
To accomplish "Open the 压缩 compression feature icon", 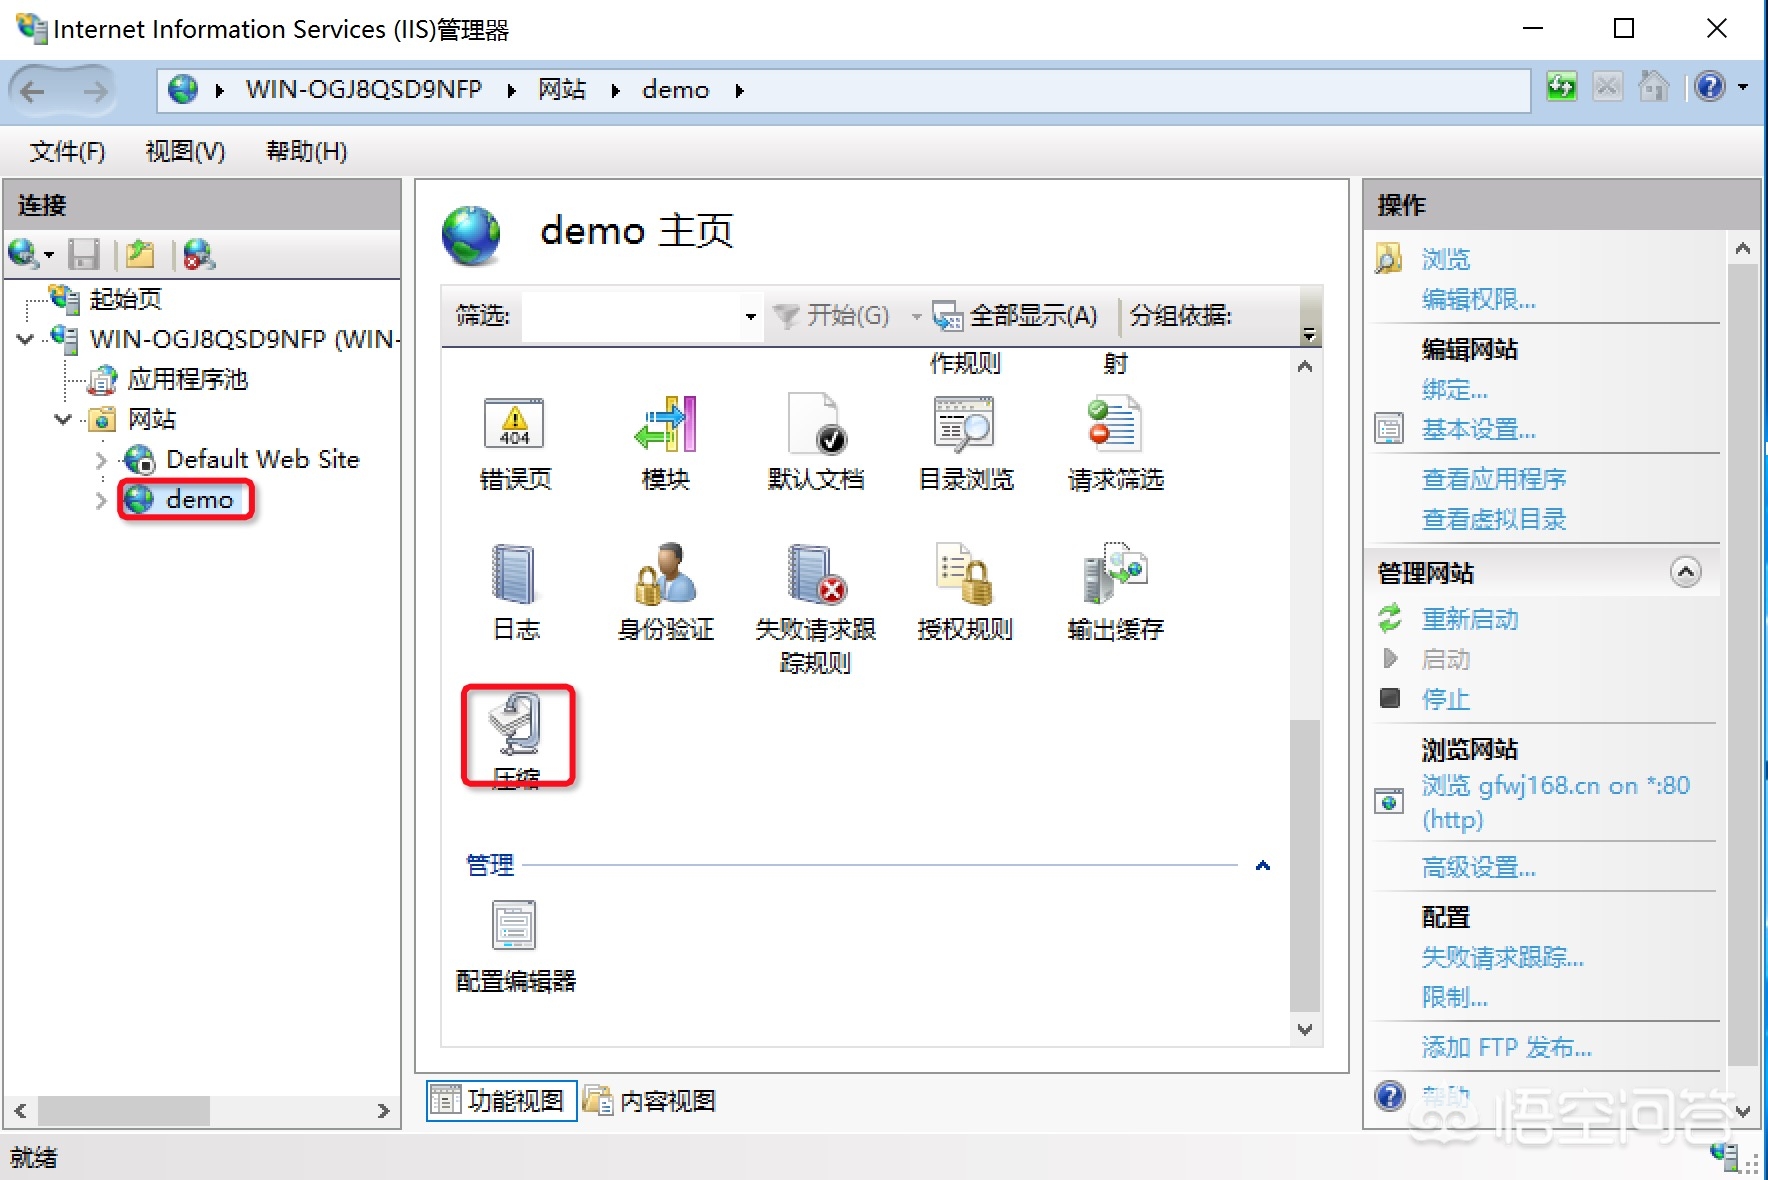I will [517, 726].
